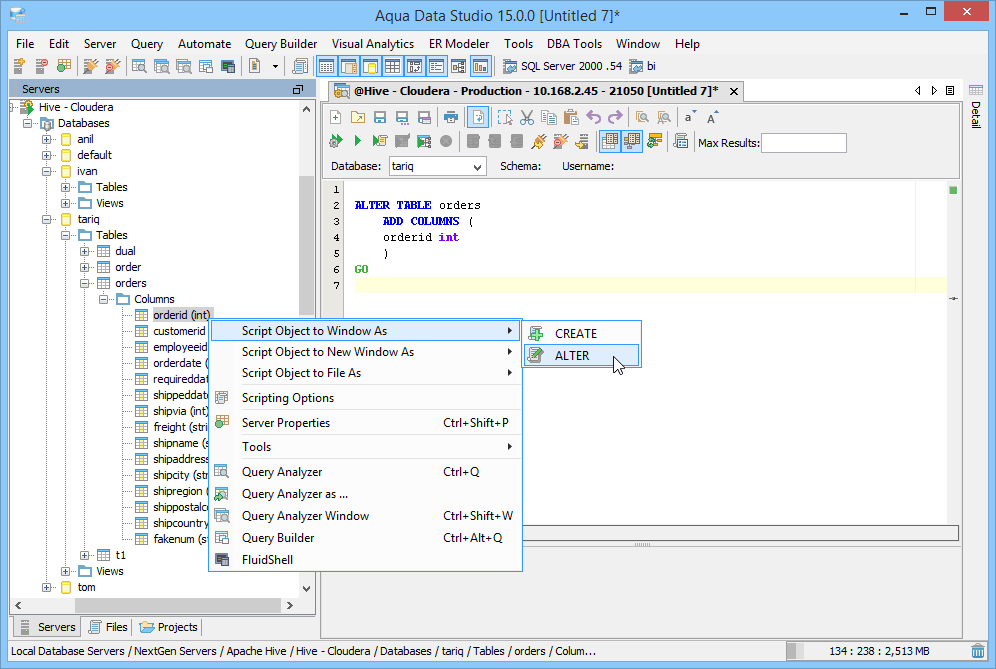The height and width of the screenshot is (669, 996).
Task: Click the Open File icon in editor toolbar
Action: (358, 118)
